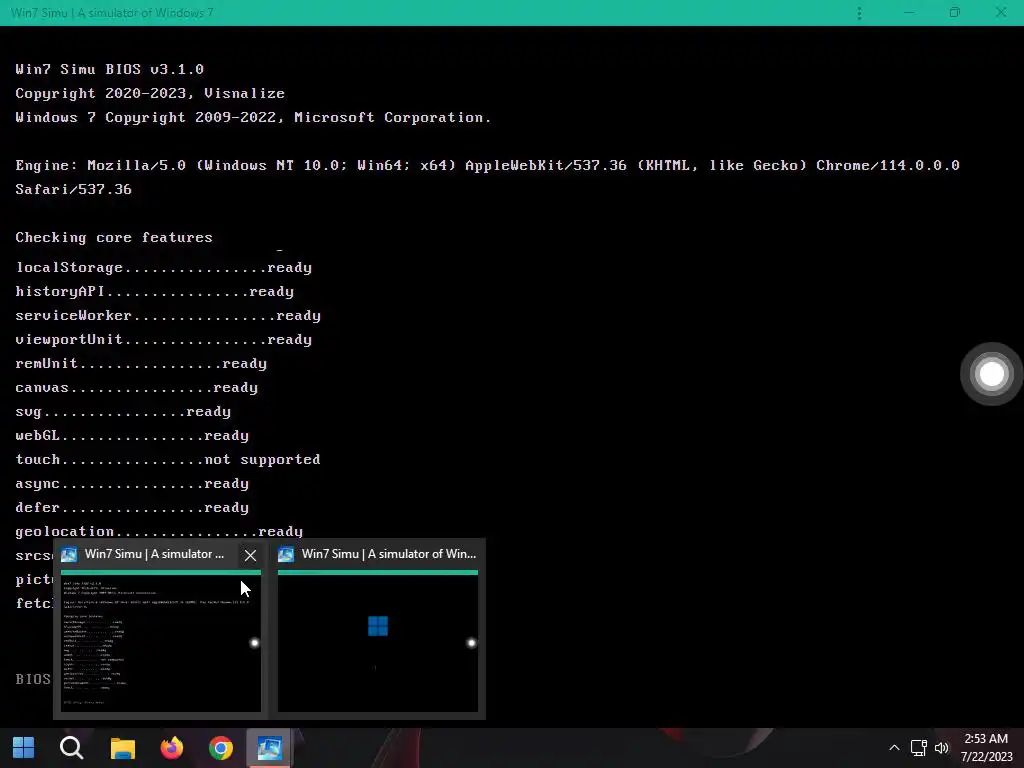This screenshot has width=1024, height=768.
Task: Click the 'viewportUnit' ready line
Action: (x=164, y=340)
